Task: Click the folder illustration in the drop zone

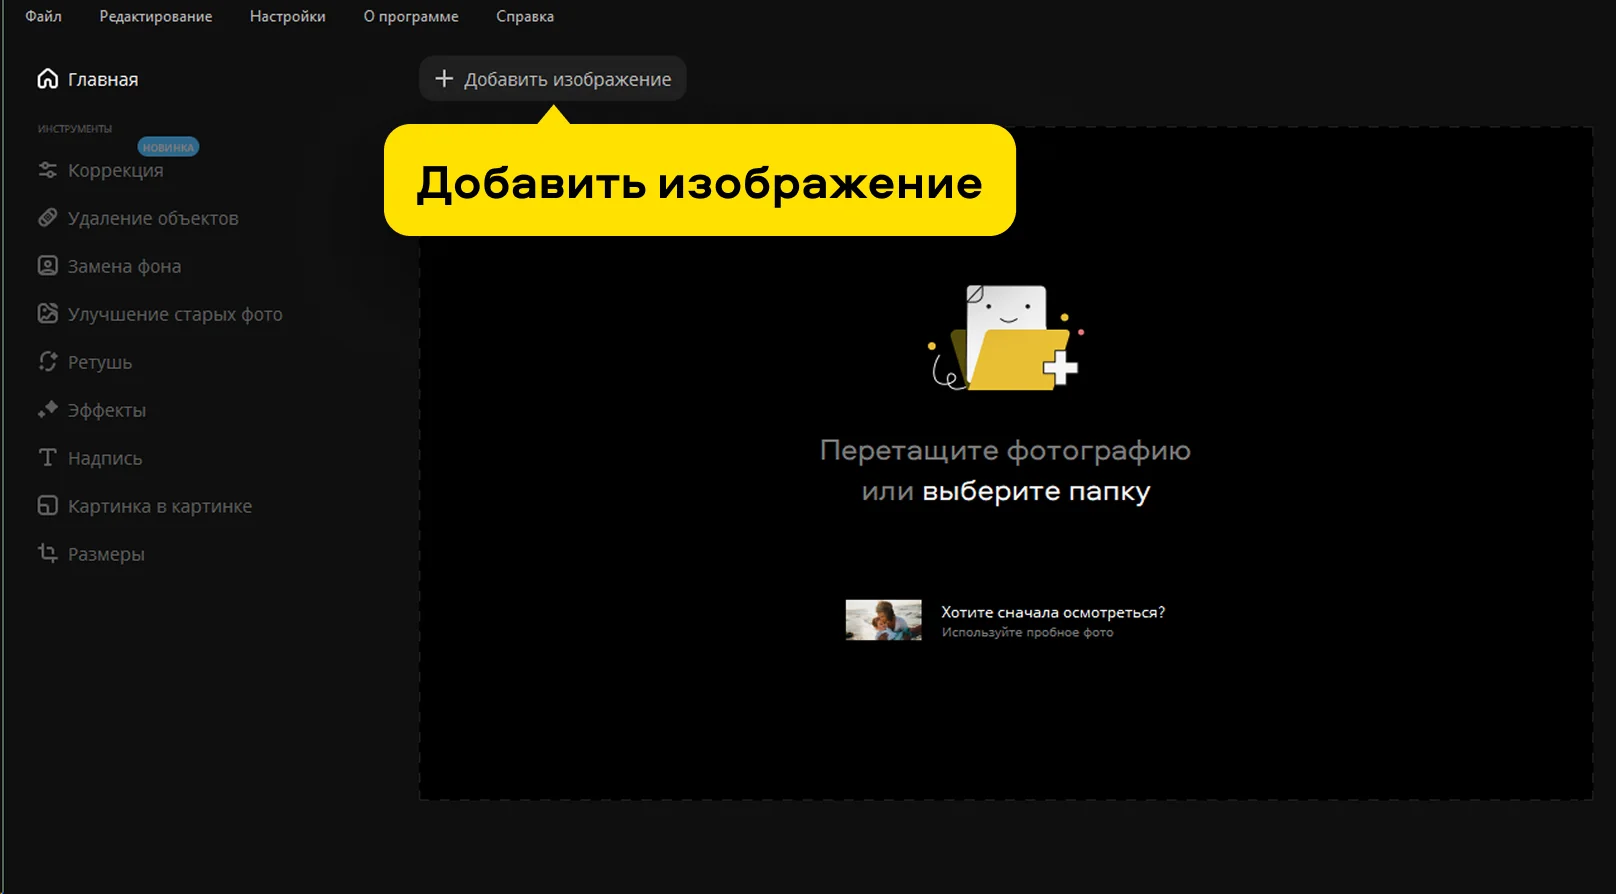Action: [1005, 338]
